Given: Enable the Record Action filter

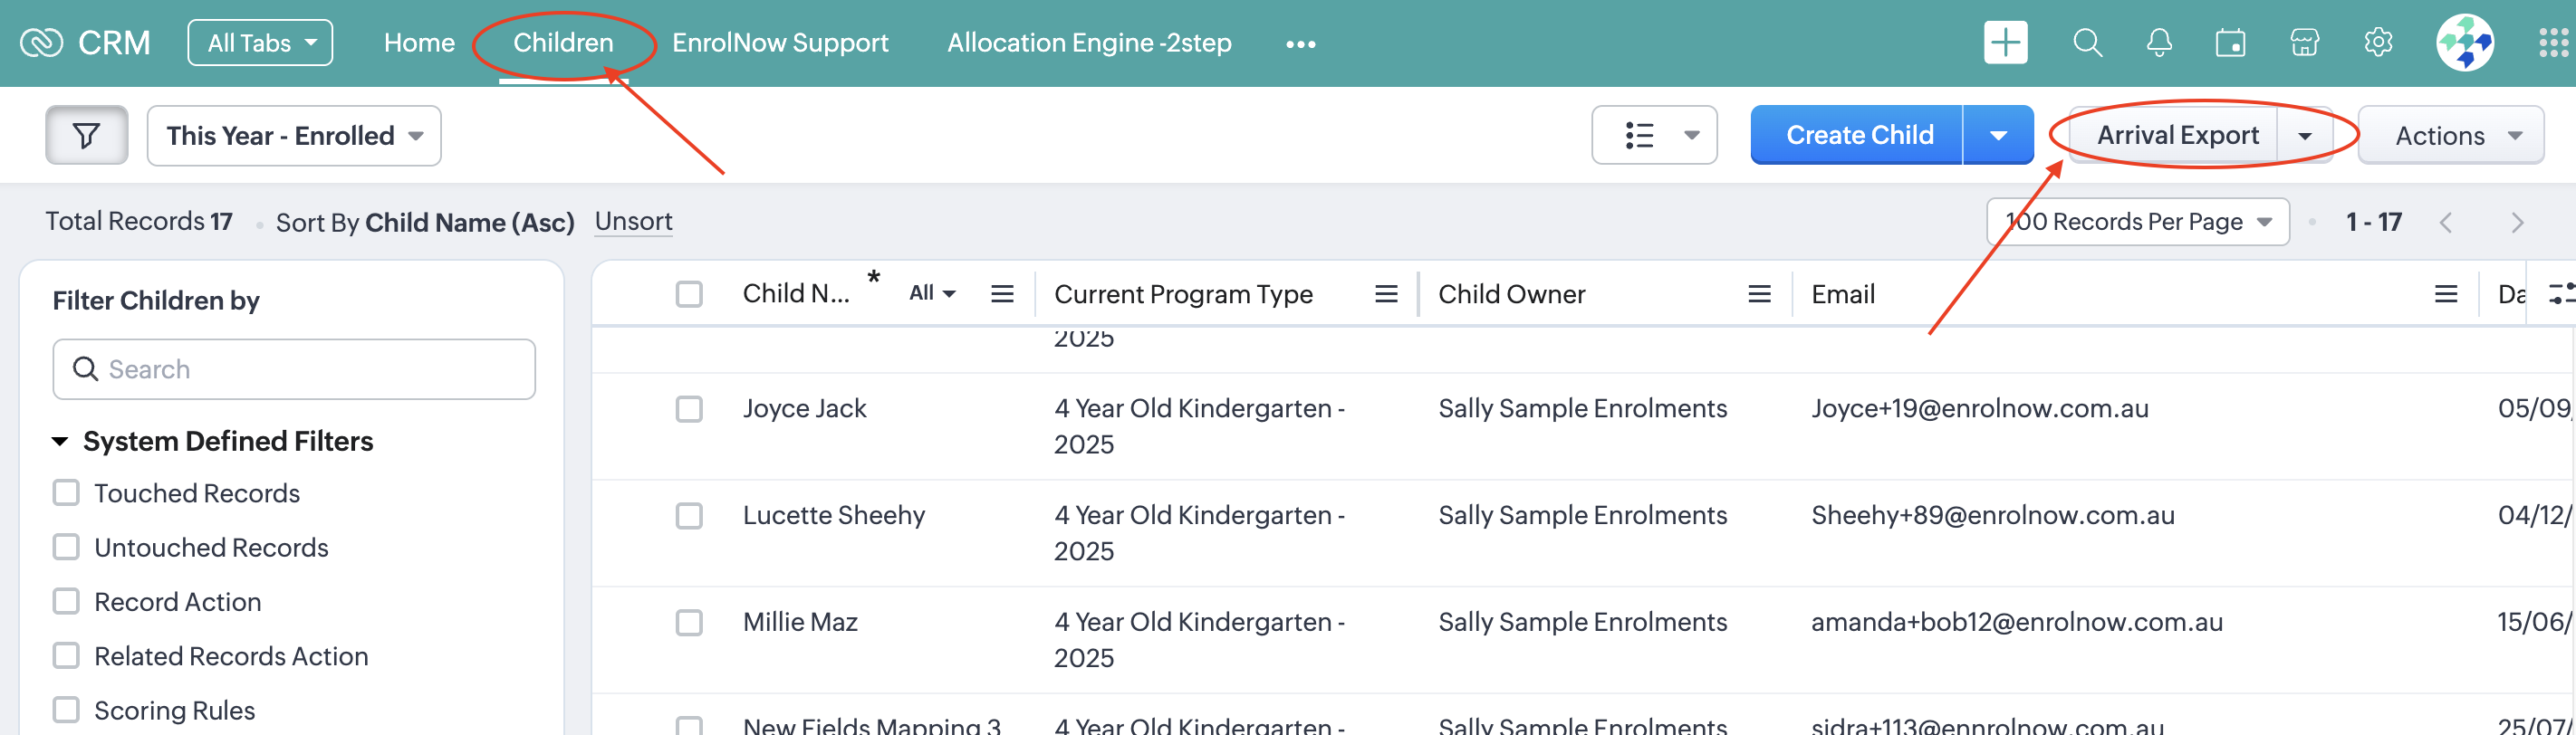Looking at the screenshot, I should [x=66, y=601].
